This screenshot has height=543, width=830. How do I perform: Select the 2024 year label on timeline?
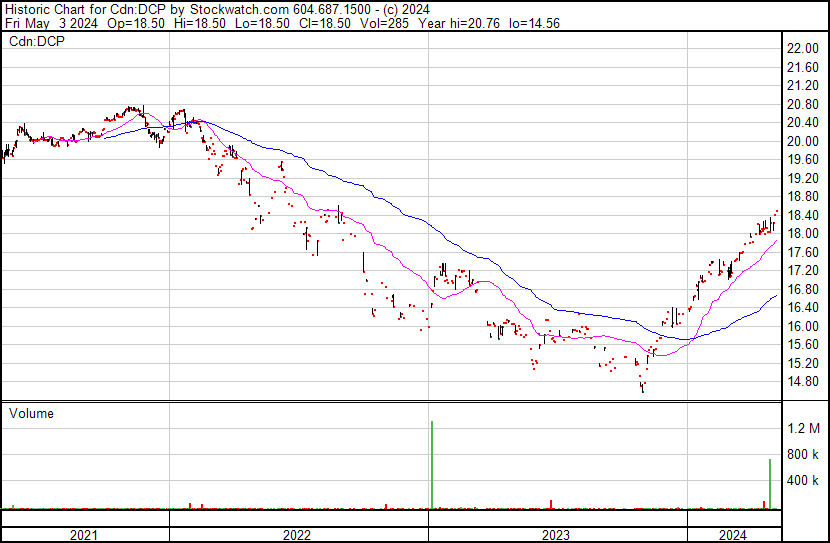732,534
